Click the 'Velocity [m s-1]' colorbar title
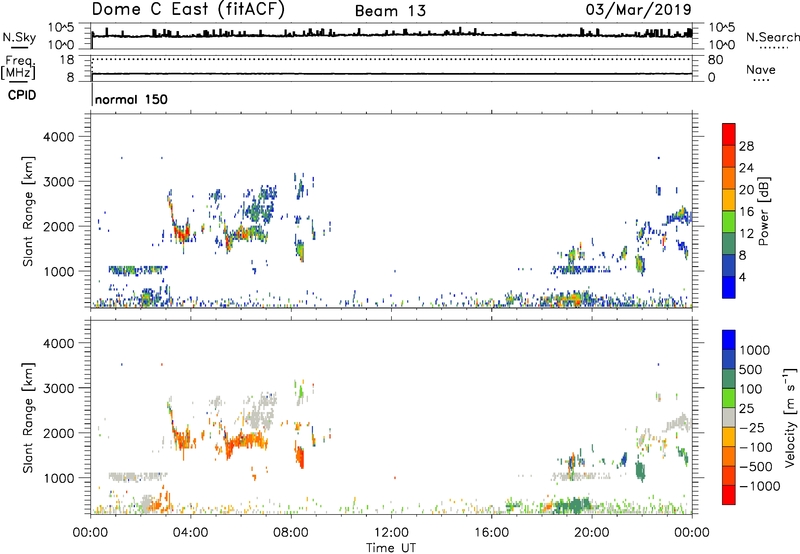800x554 pixels. 790,417
